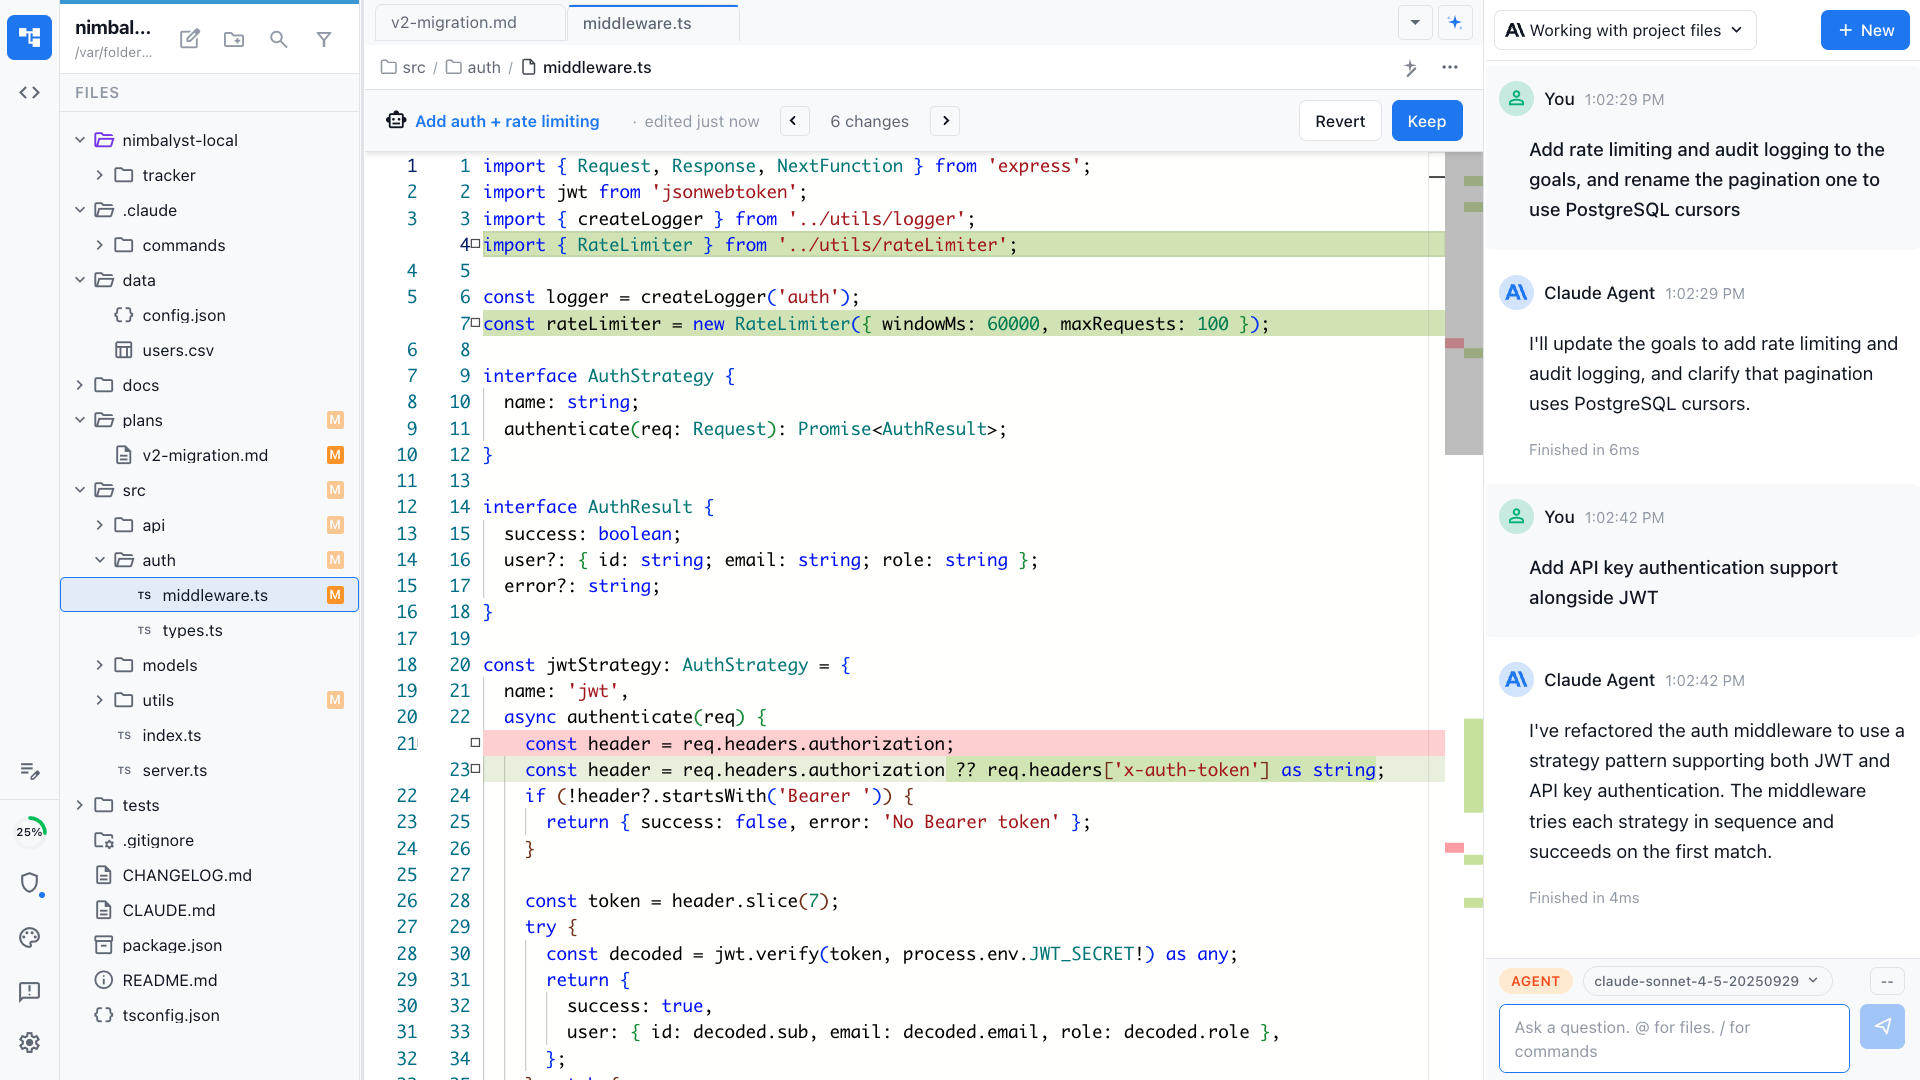Switch to the v2-migration.md tab

tap(455, 22)
